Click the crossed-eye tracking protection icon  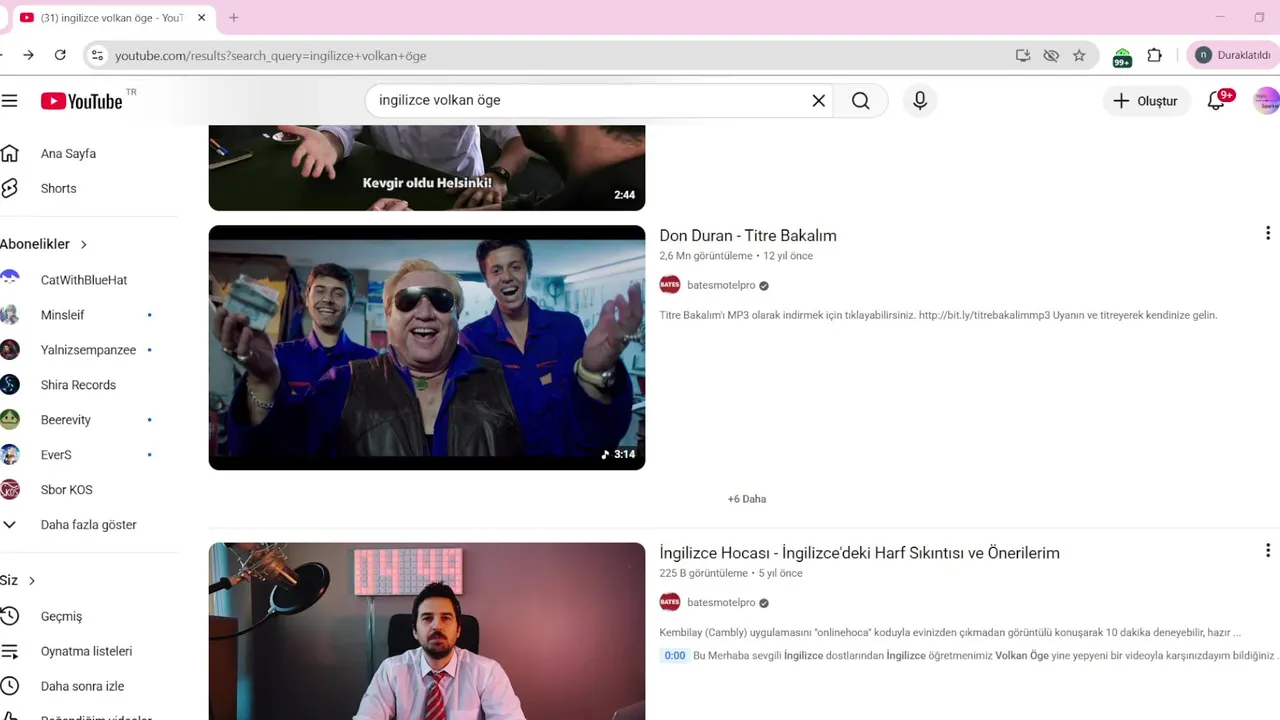click(1051, 56)
